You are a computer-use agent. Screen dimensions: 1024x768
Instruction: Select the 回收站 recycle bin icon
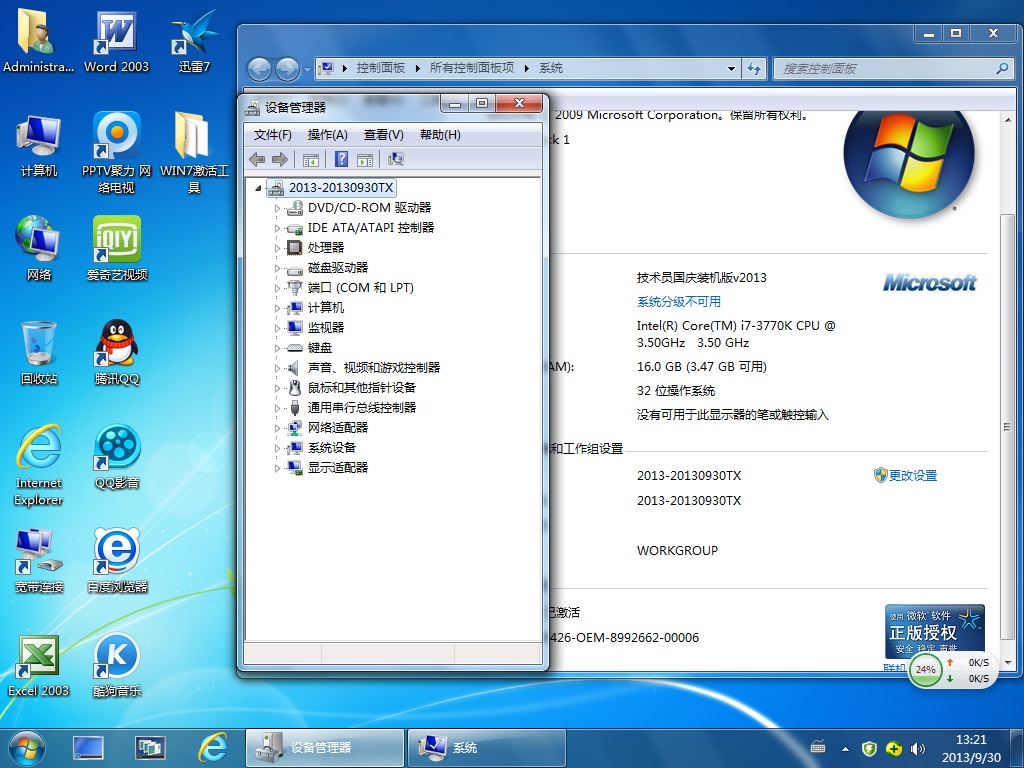click(39, 353)
